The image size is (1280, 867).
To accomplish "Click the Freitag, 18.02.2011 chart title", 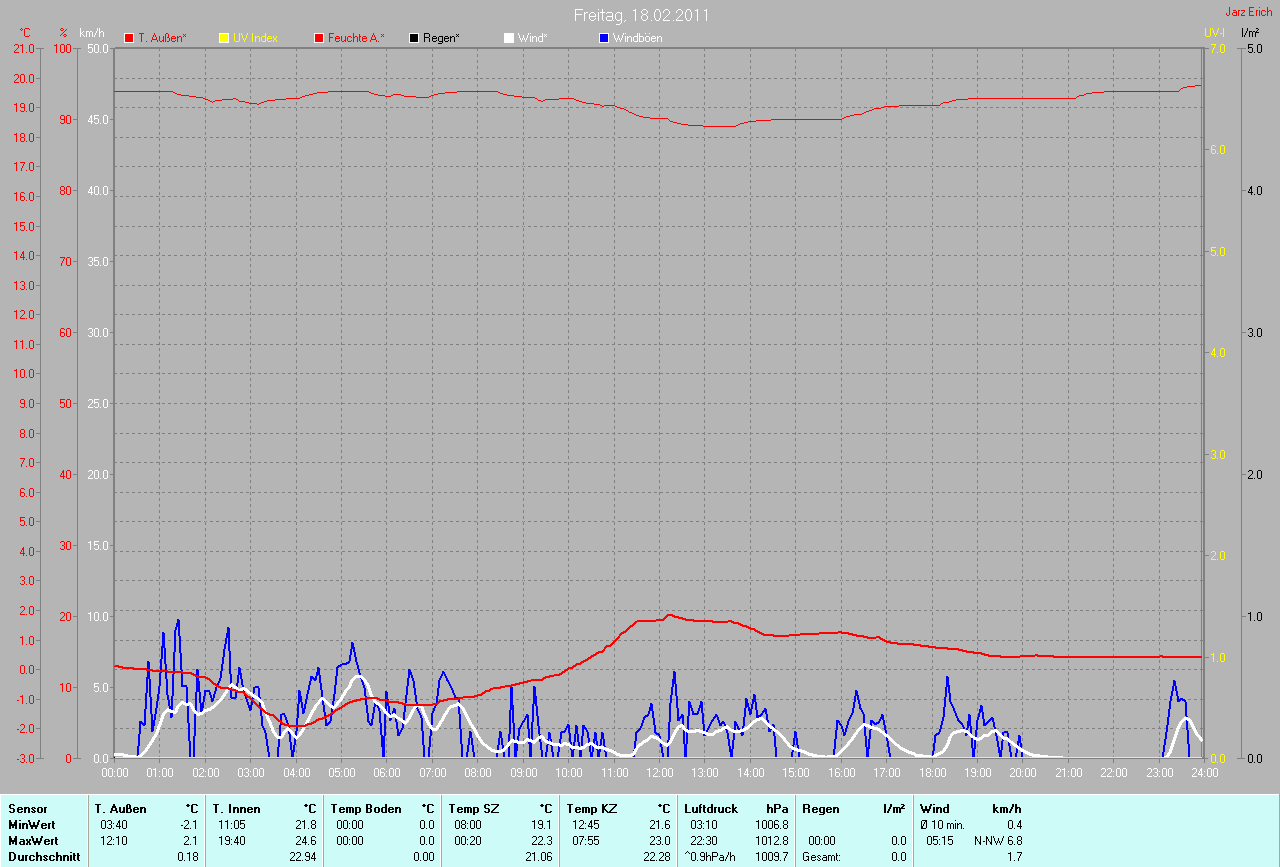I will pos(641,15).
